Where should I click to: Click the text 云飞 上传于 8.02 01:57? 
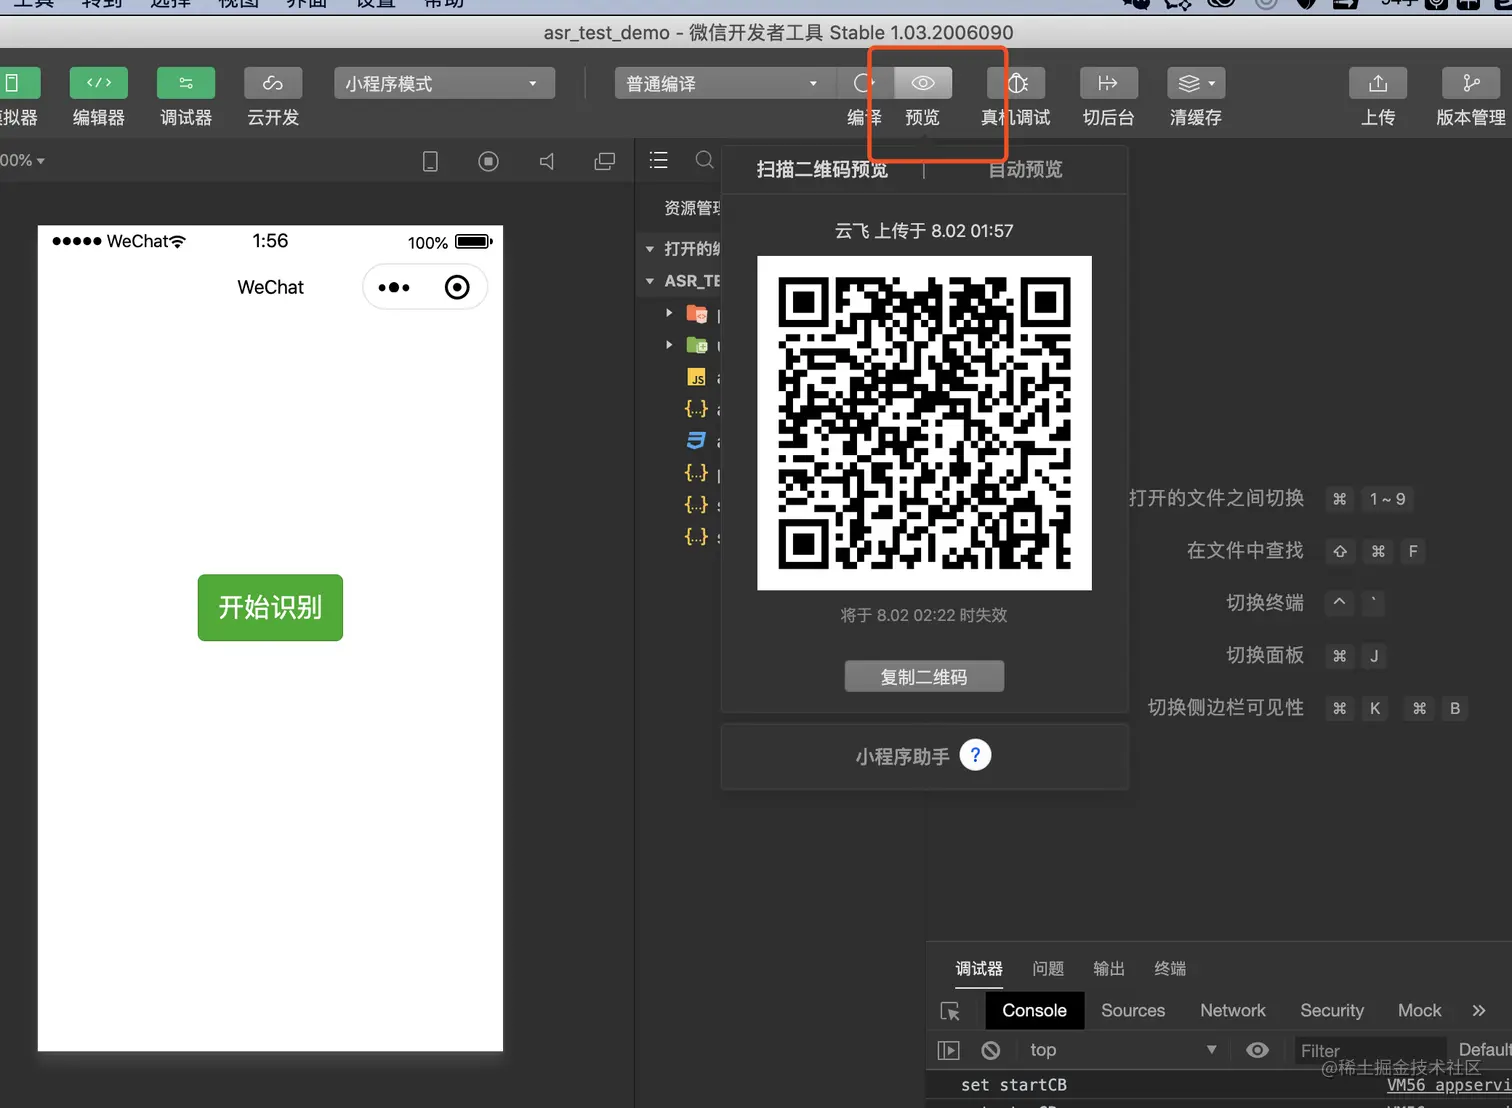924,231
